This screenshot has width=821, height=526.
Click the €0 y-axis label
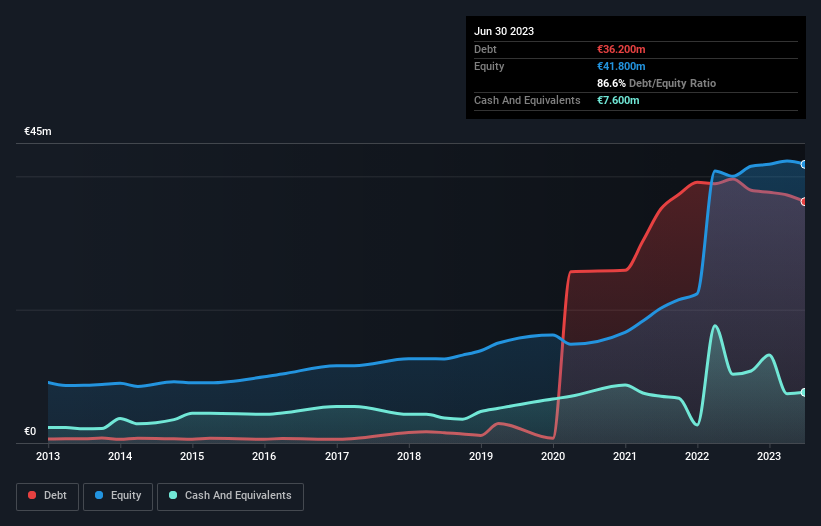point(30,431)
